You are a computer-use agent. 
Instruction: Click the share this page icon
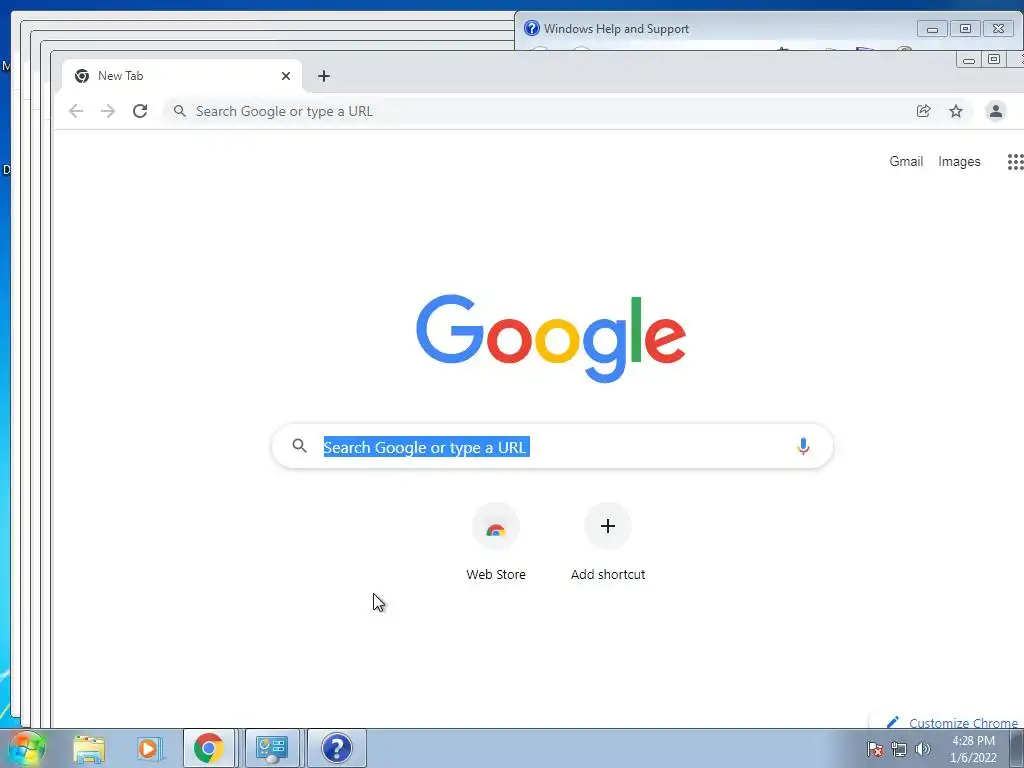923,111
